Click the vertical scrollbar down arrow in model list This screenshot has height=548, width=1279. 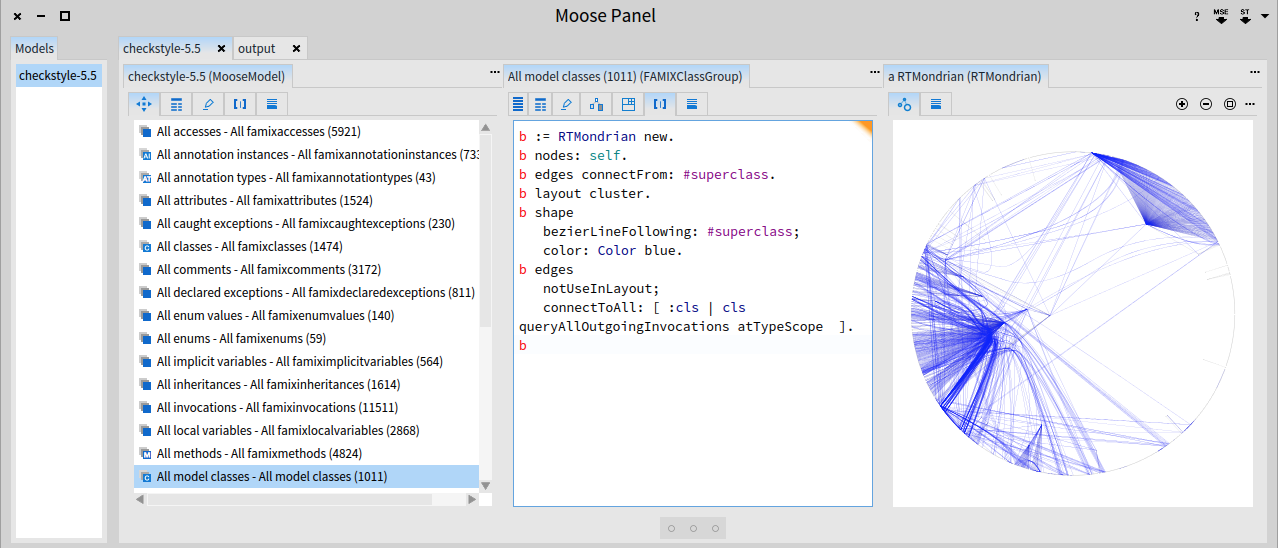point(486,485)
